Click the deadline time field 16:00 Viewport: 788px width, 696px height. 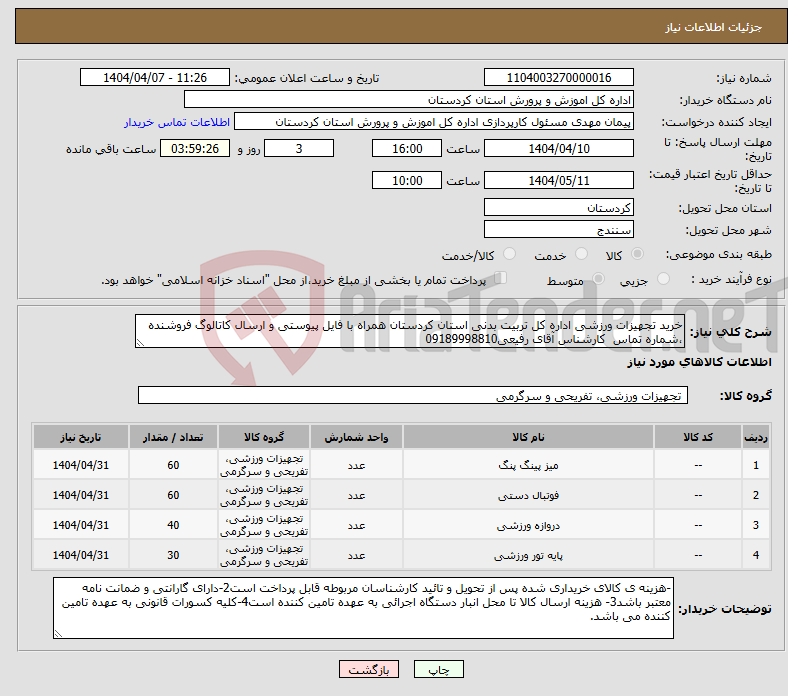407,148
